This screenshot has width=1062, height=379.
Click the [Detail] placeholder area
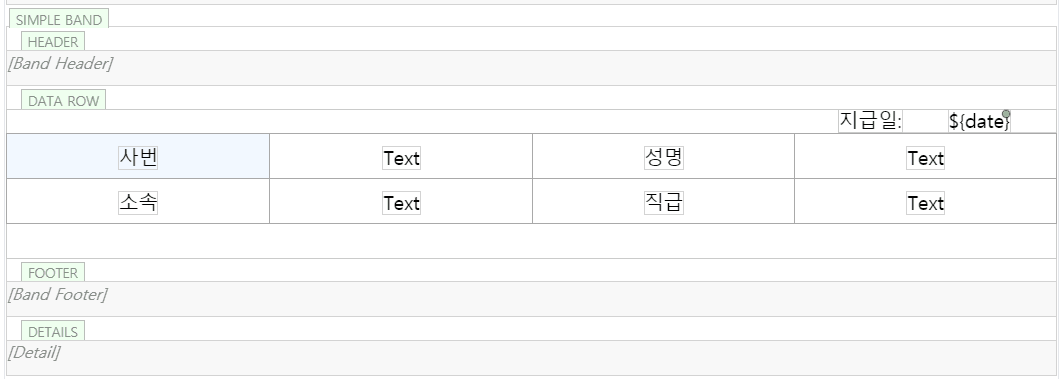tap(531, 357)
